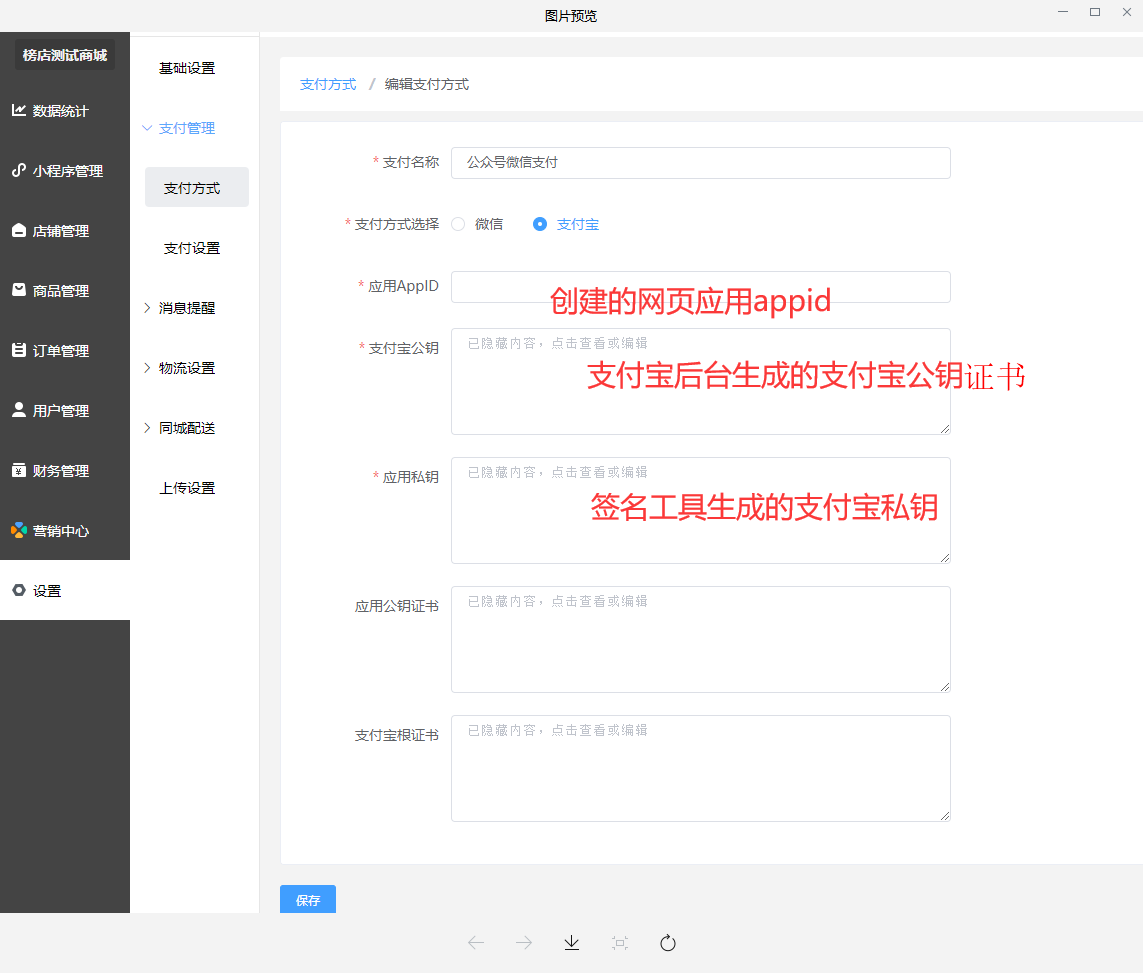
Task: Click the marketing center colorful icon
Action: tap(19, 530)
